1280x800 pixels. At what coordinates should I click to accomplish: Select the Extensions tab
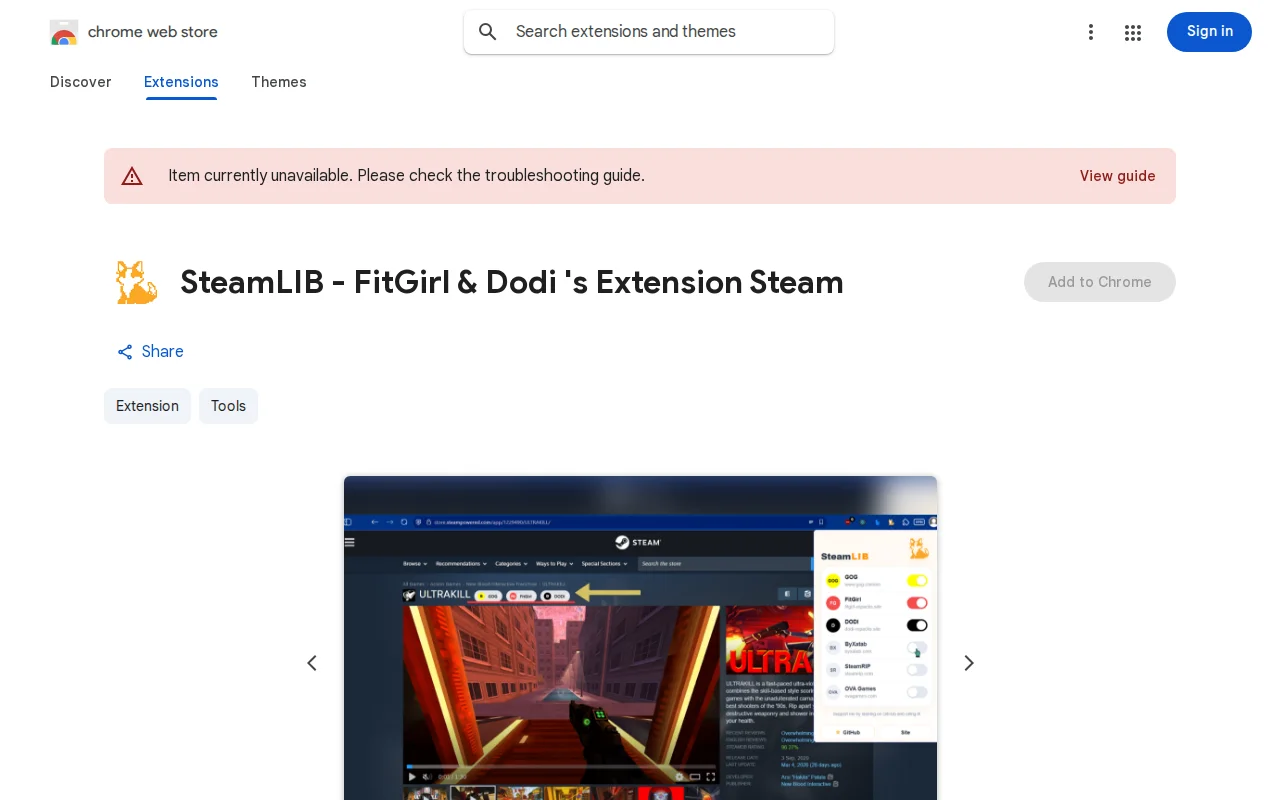click(181, 82)
